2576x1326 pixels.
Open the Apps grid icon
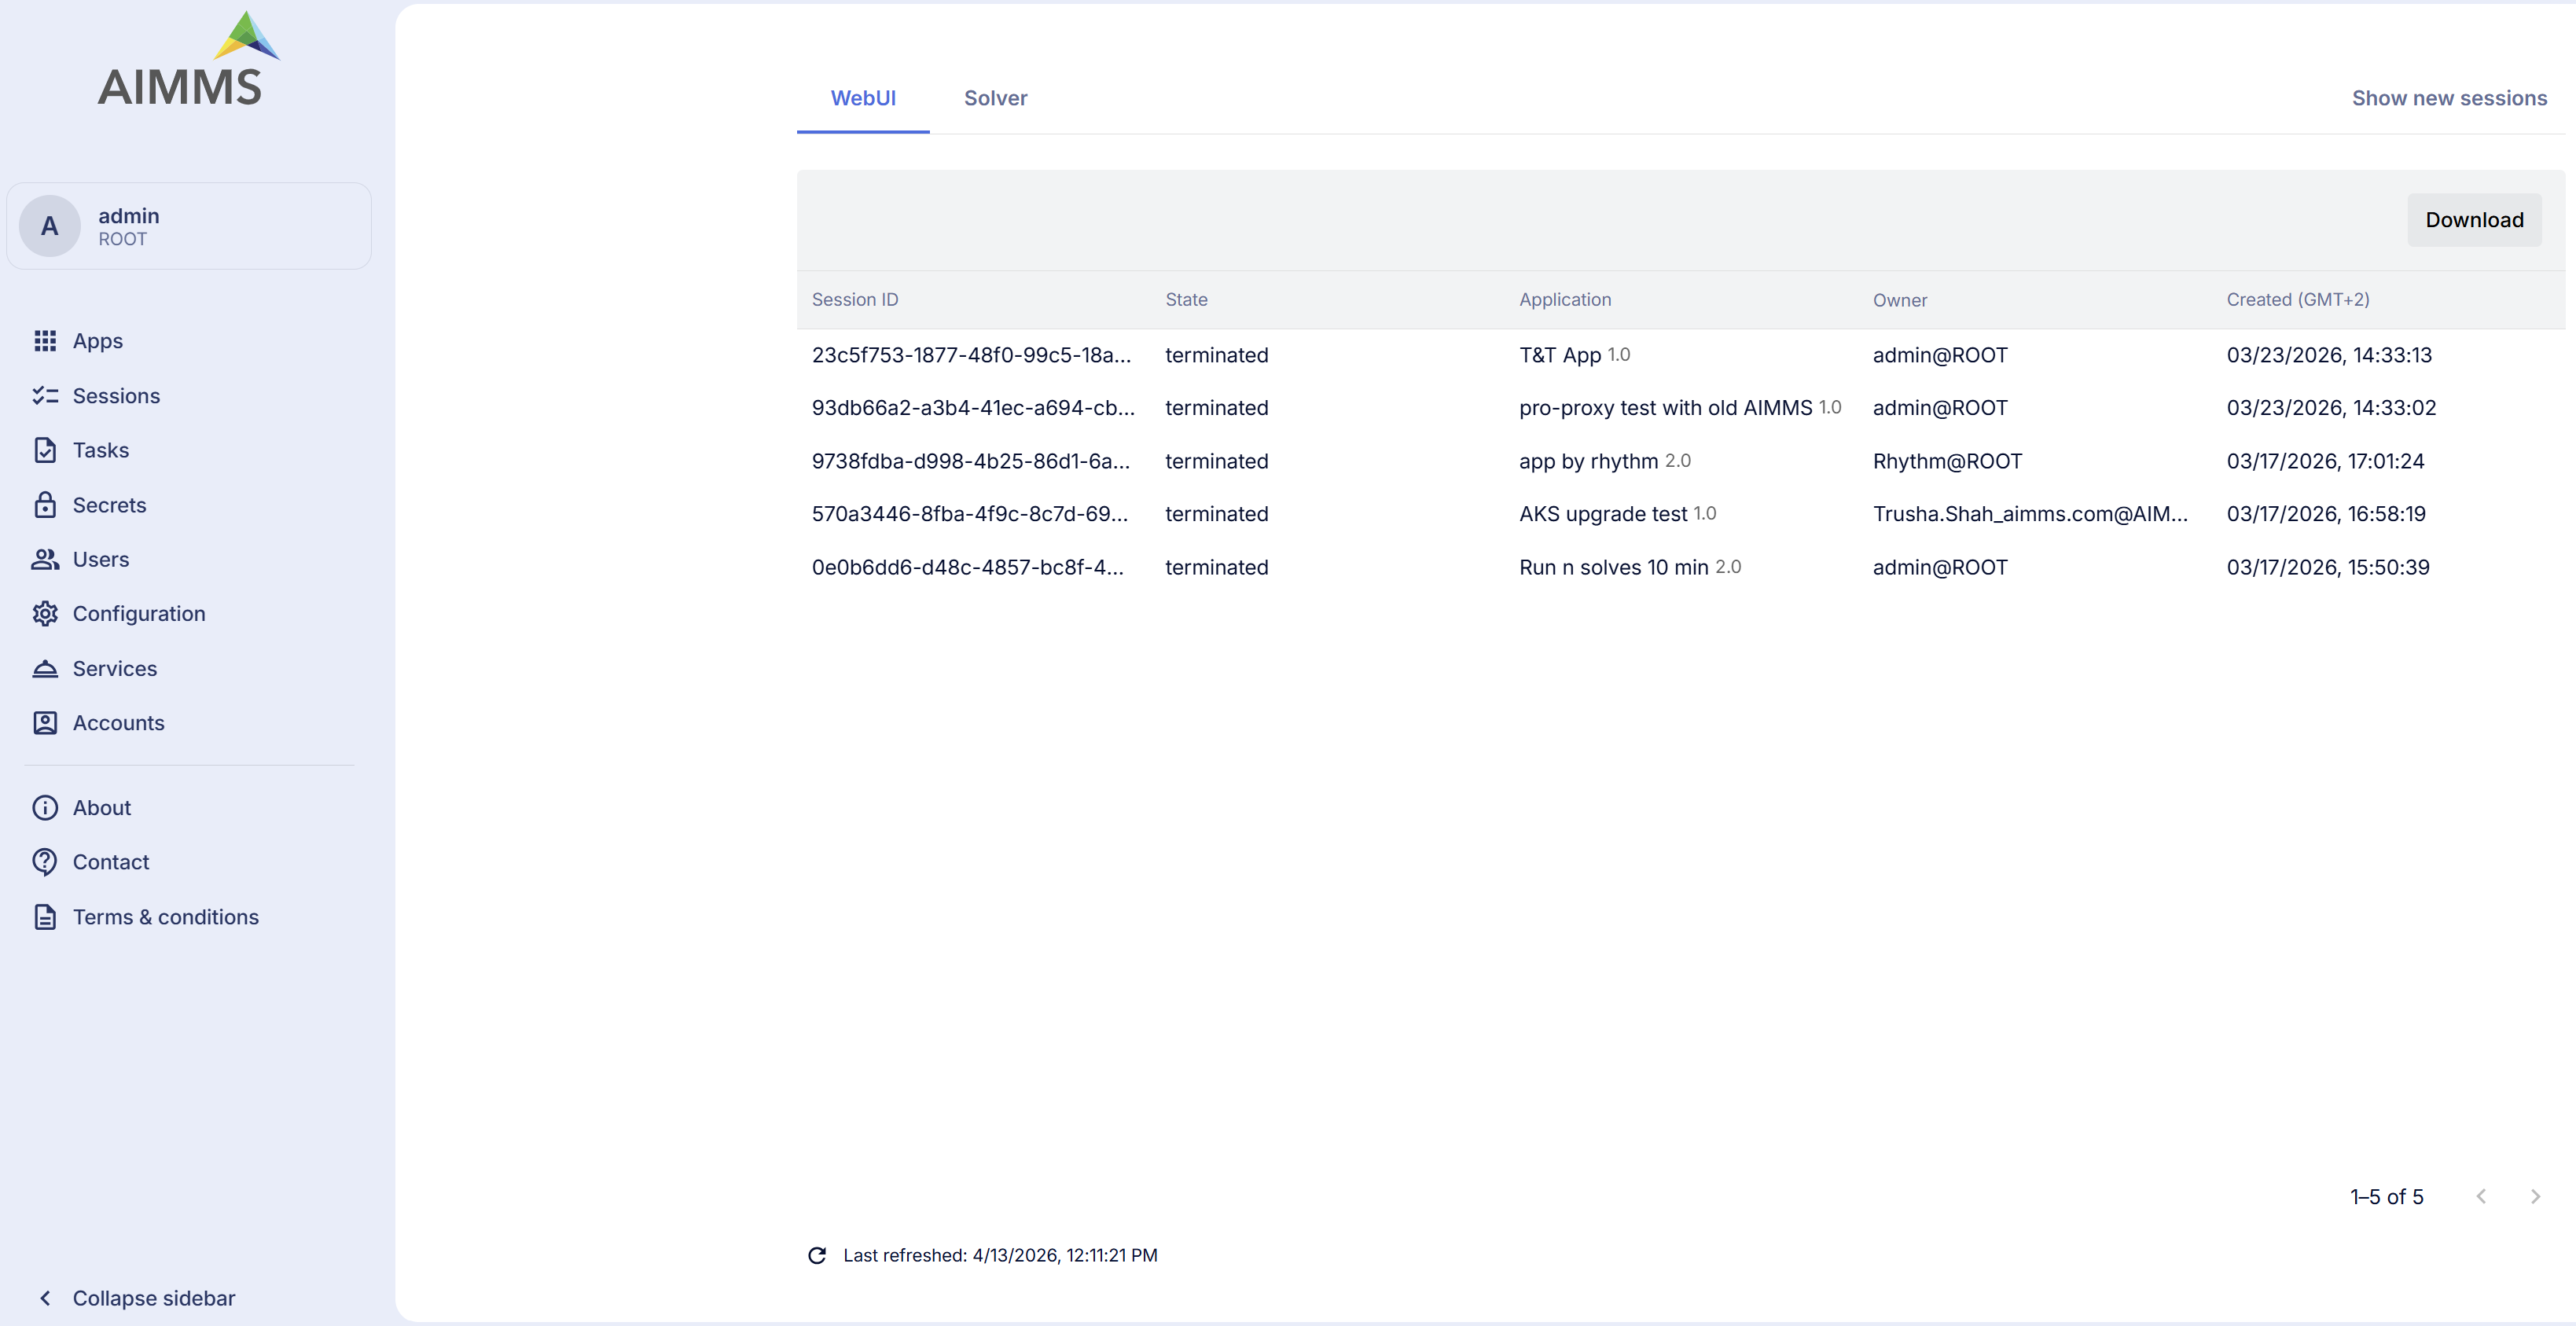click(46, 340)
